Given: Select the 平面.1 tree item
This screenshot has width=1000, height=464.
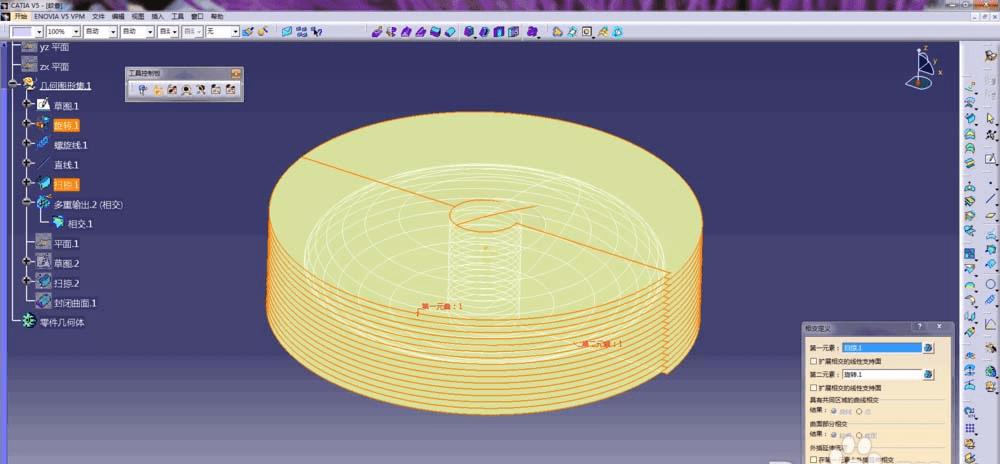Looking at the screenshot, I should click(x=66, y=243).
